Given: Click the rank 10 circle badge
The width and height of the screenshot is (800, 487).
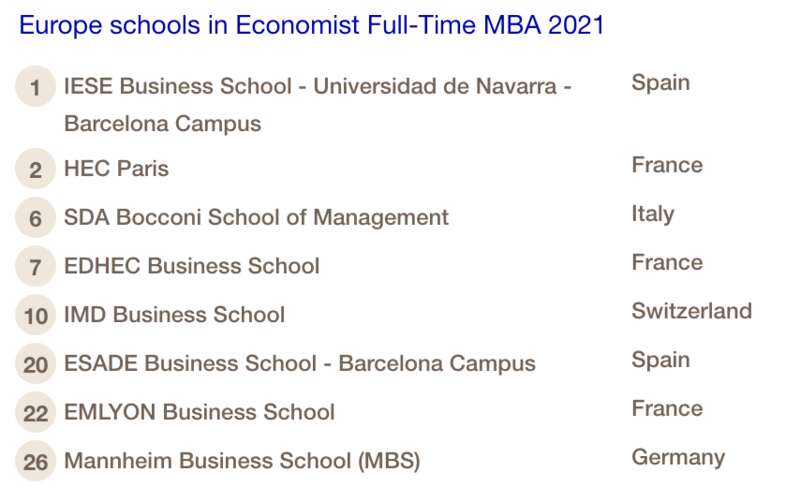Looking at the screenshot, I should (x=35, y=315).
